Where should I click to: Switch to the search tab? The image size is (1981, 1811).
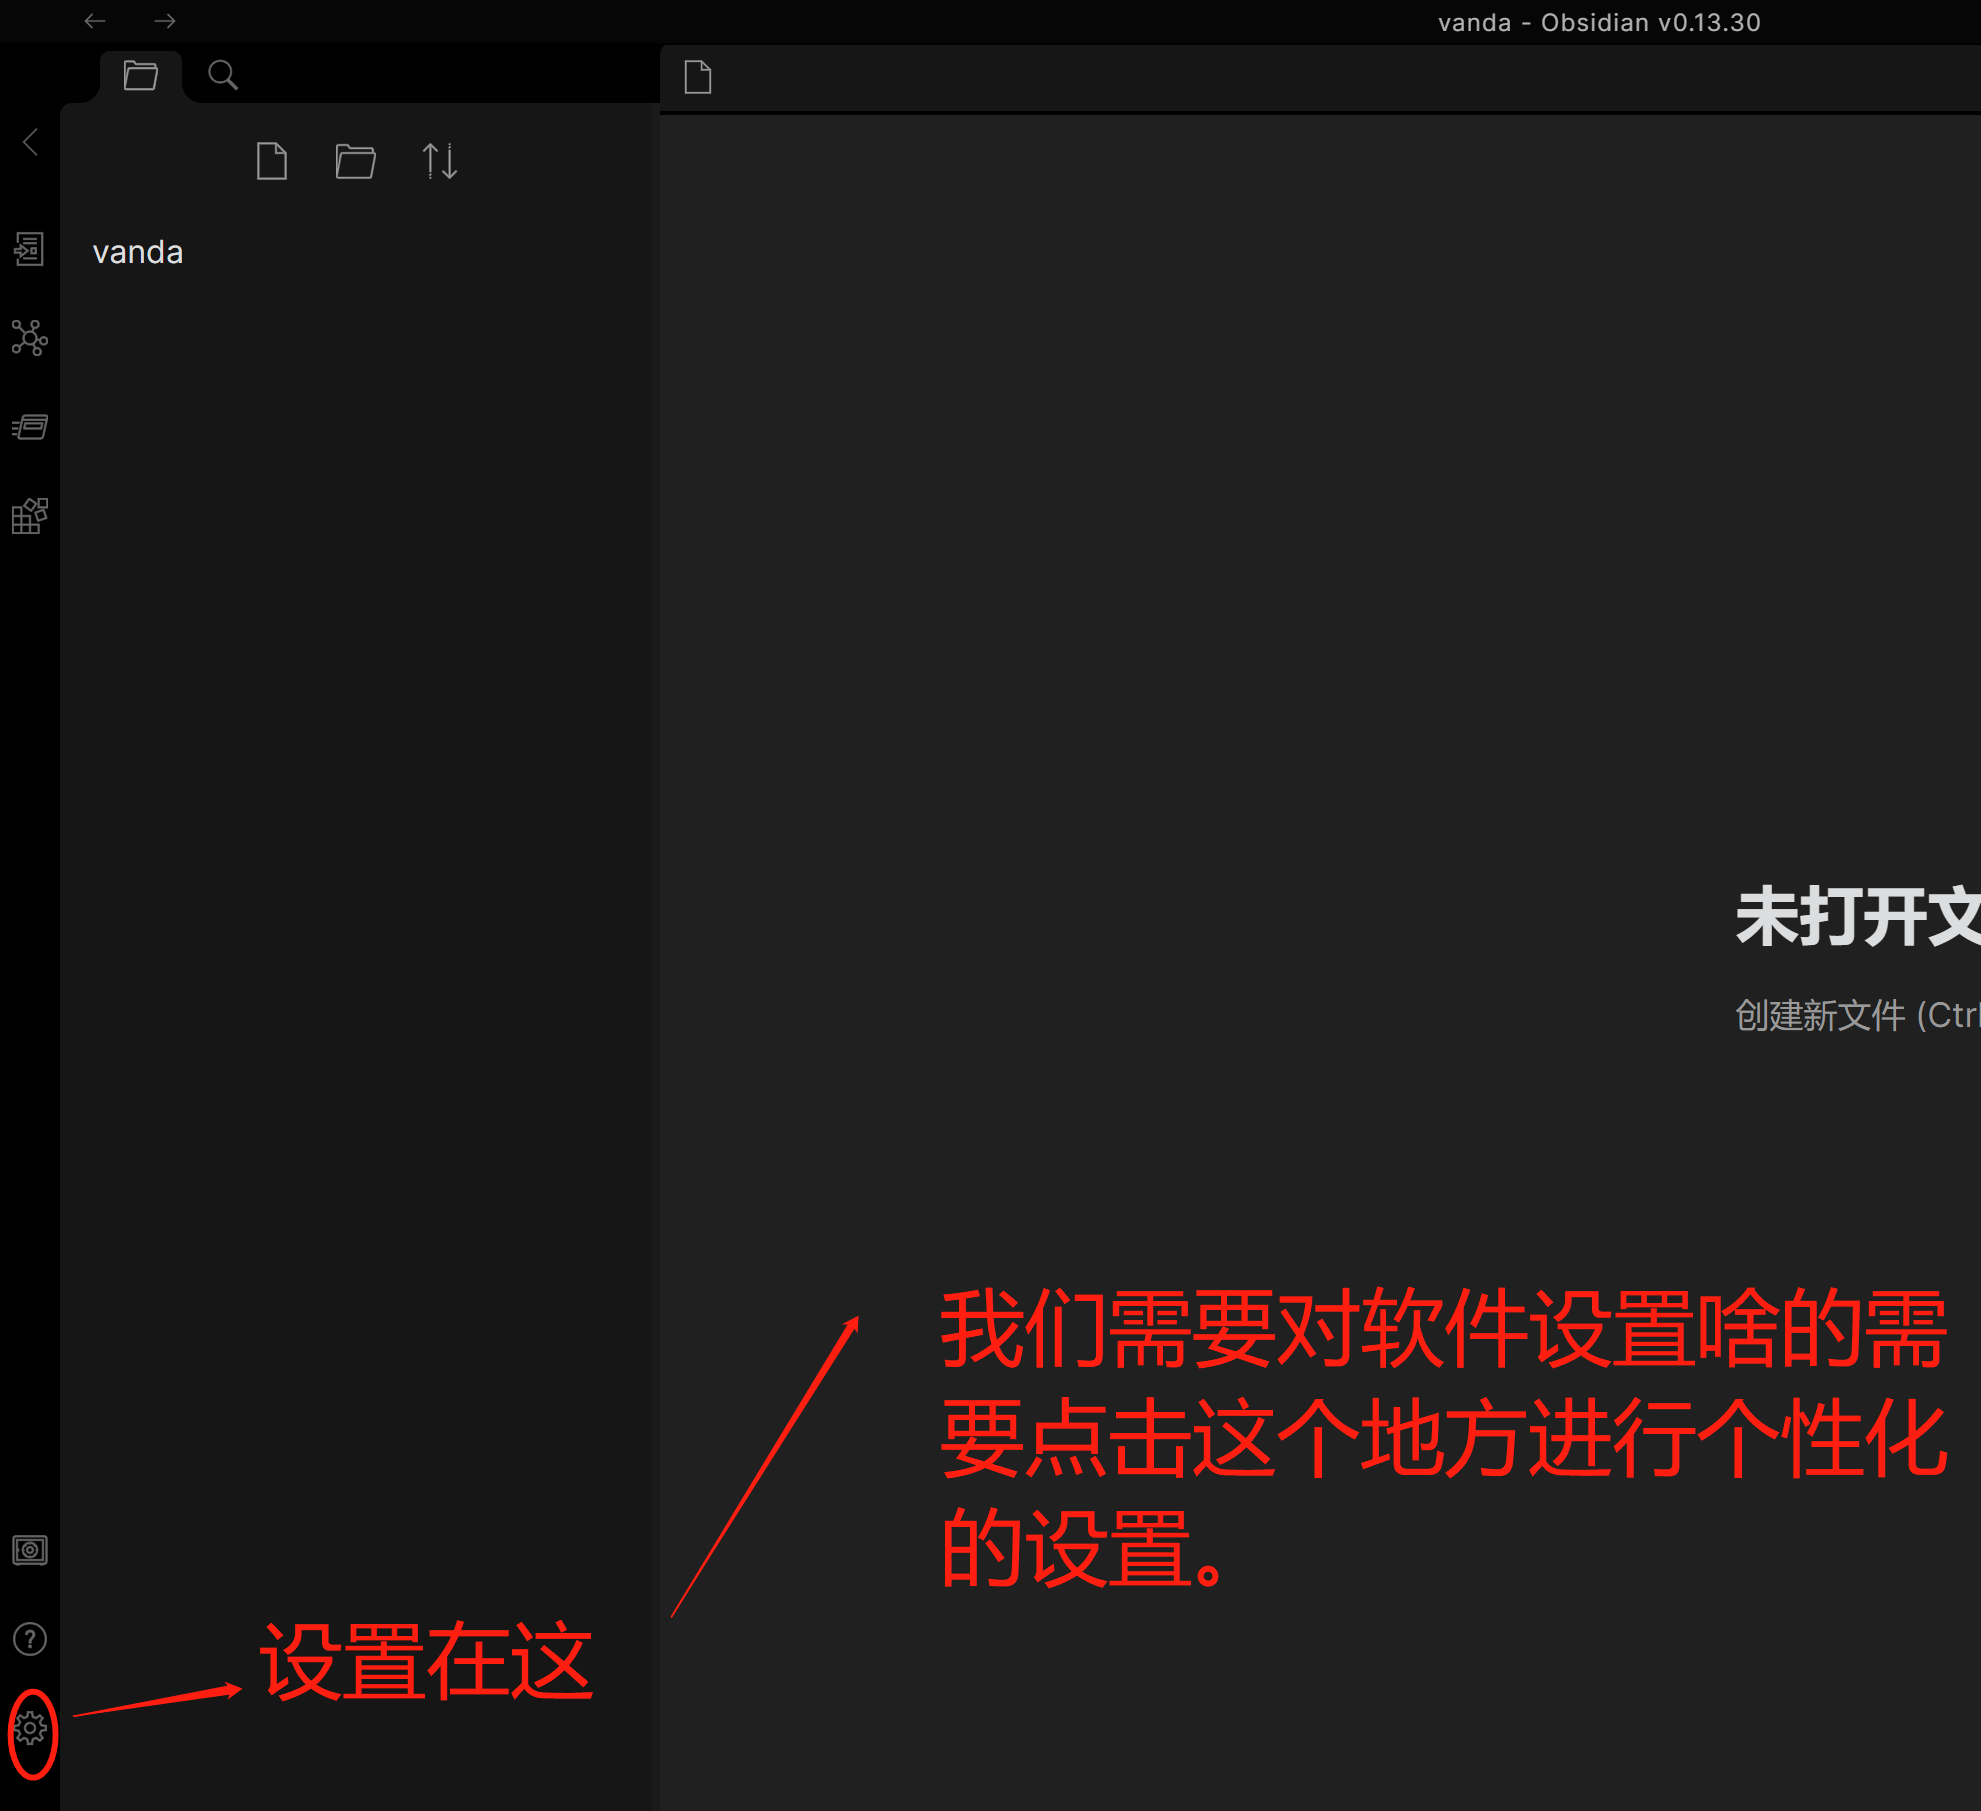(222, 76)
